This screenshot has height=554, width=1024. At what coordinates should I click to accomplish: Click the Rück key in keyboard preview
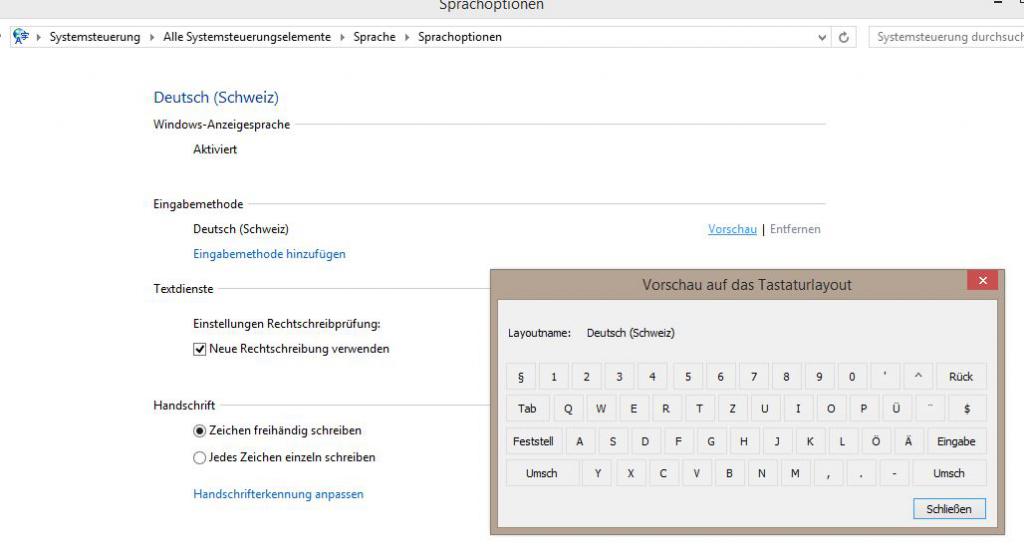tap(961, 376)
